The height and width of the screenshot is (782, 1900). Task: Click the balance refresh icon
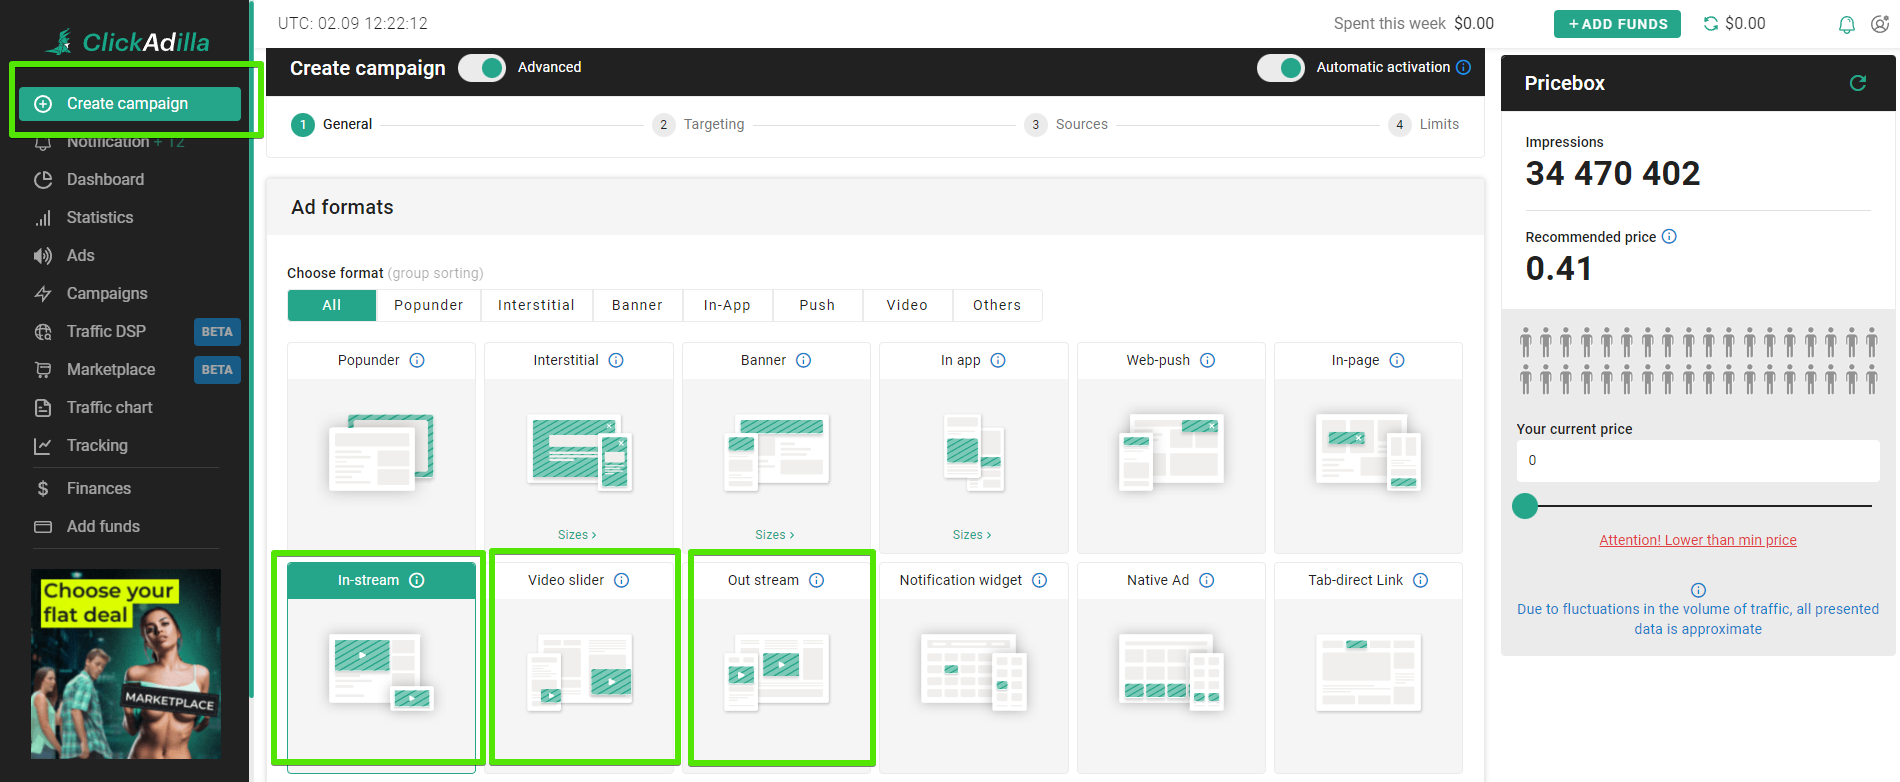coord(1711,23)
